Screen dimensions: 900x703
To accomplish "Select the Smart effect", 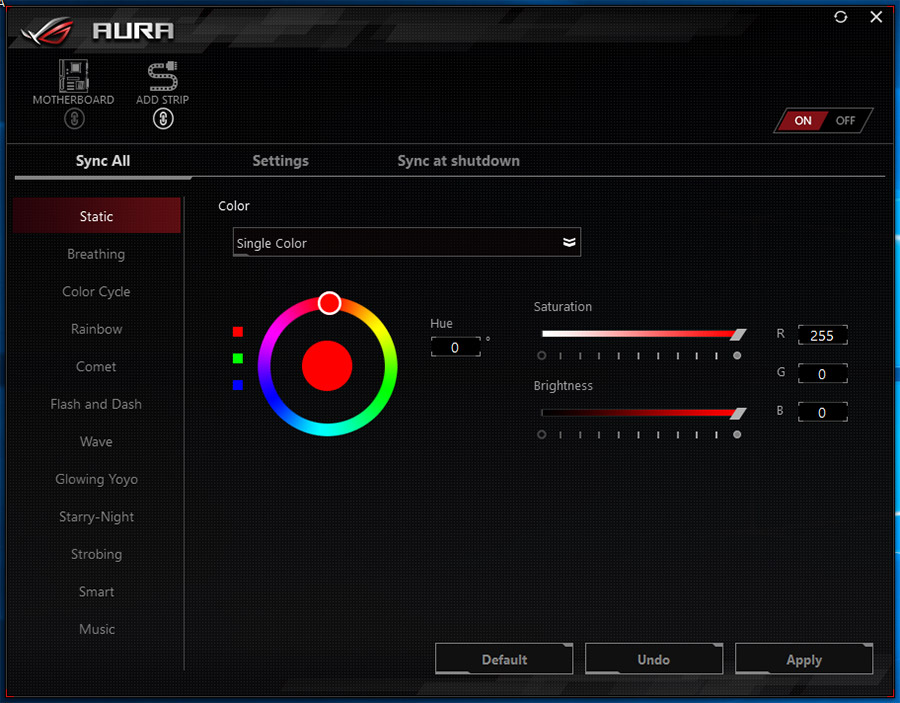I will (96, 591).
